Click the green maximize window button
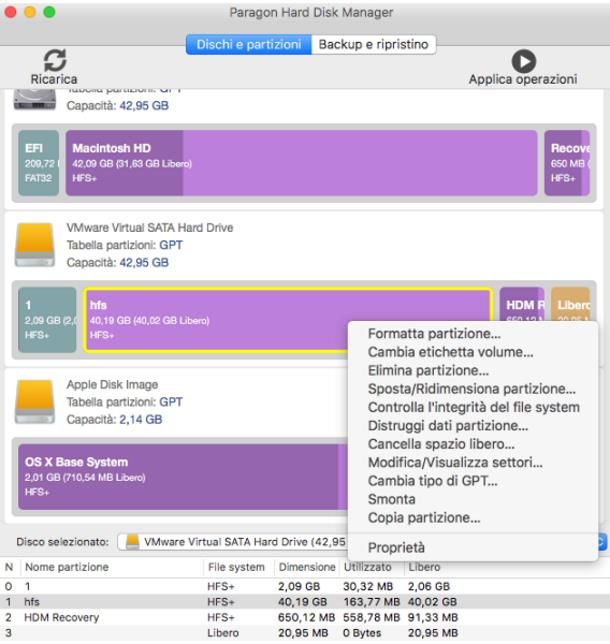Screen dimensions: 610x644 (x=49, y=12)
